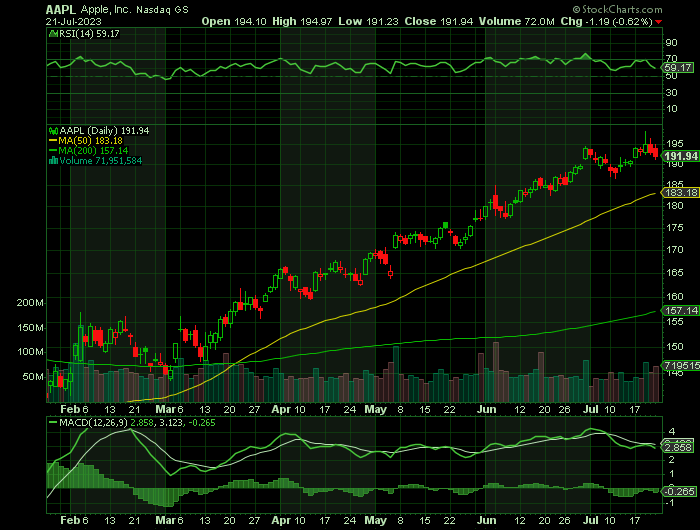Screen dimensions: 700x530
Task: Click the MA(50) 183.18 legend label
Action: 90,141
